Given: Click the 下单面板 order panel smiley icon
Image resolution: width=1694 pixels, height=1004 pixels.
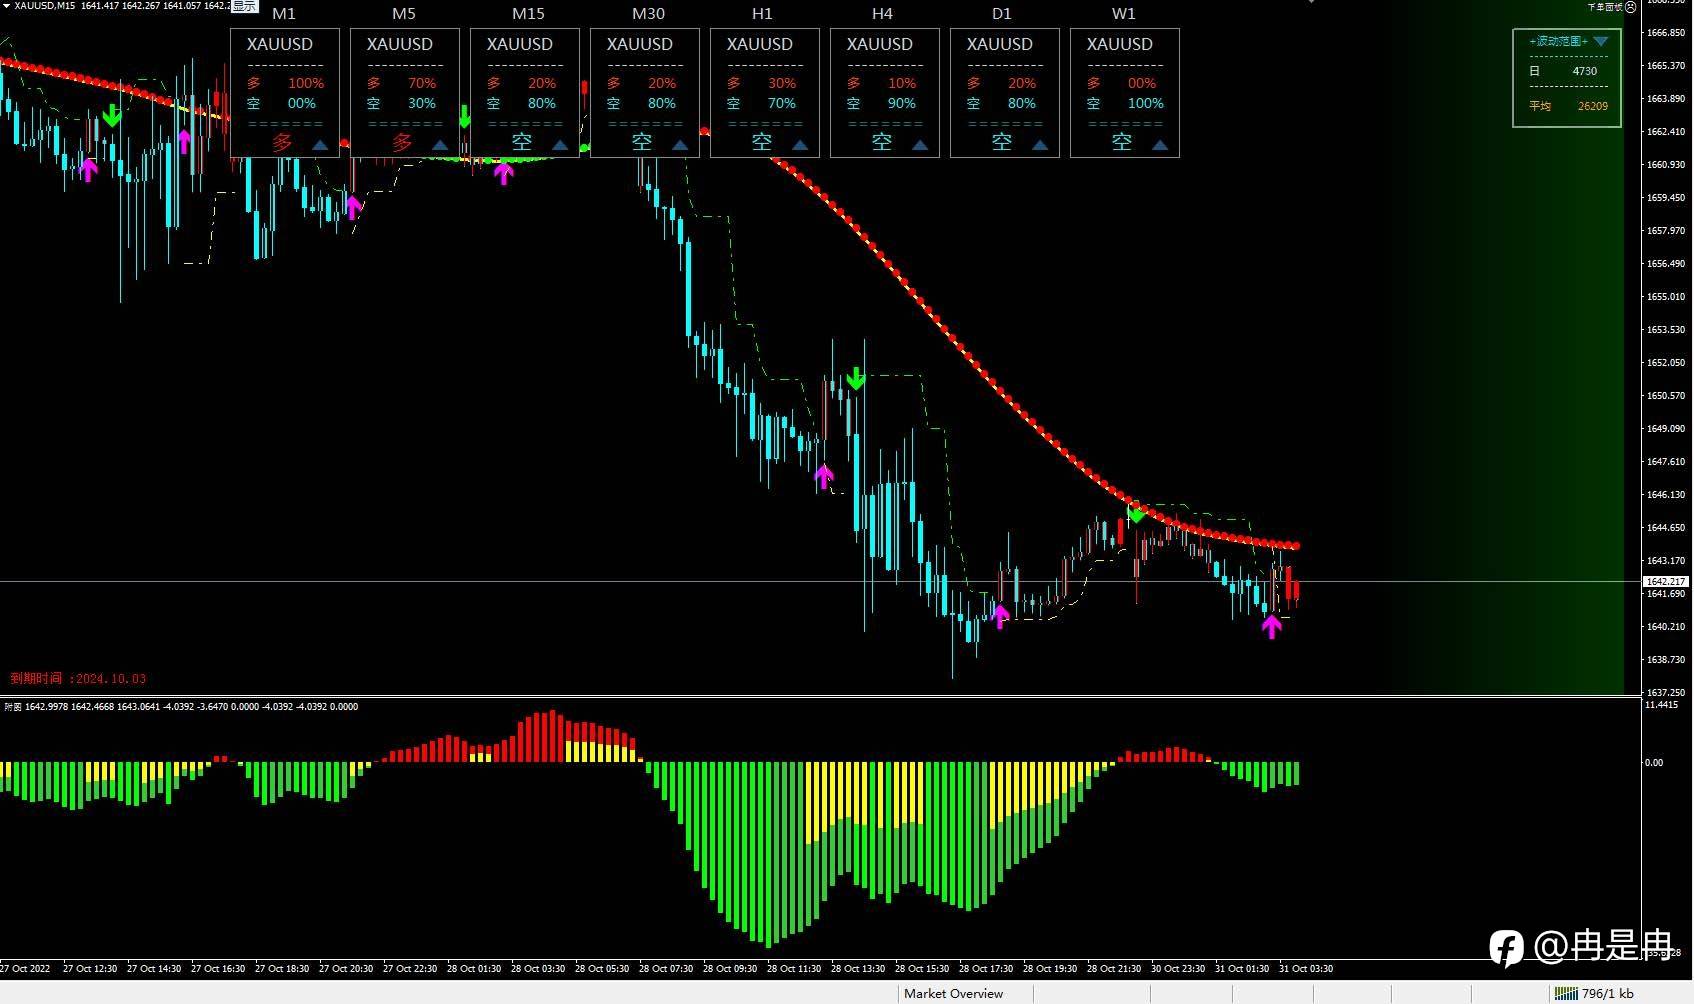Looking at the screenshot, I should click(x=1630, y=6).
